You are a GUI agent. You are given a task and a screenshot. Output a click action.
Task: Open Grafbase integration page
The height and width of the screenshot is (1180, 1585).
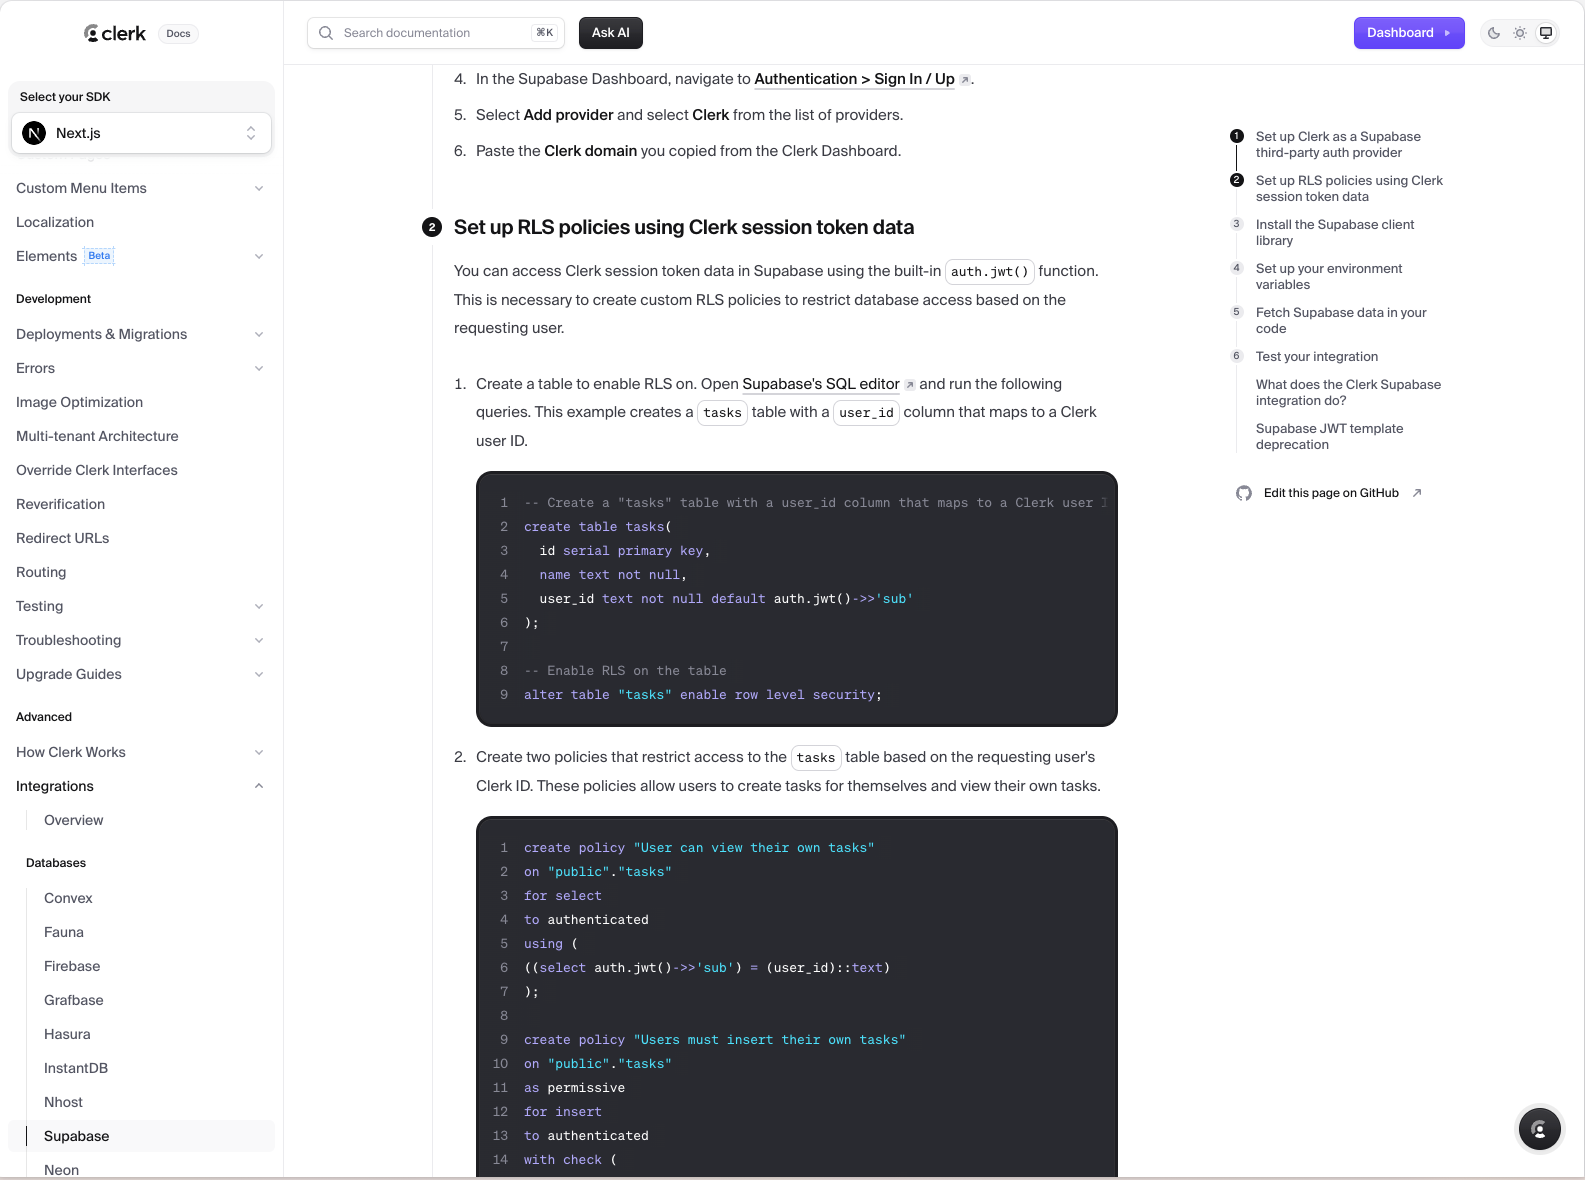[73, 1000]
